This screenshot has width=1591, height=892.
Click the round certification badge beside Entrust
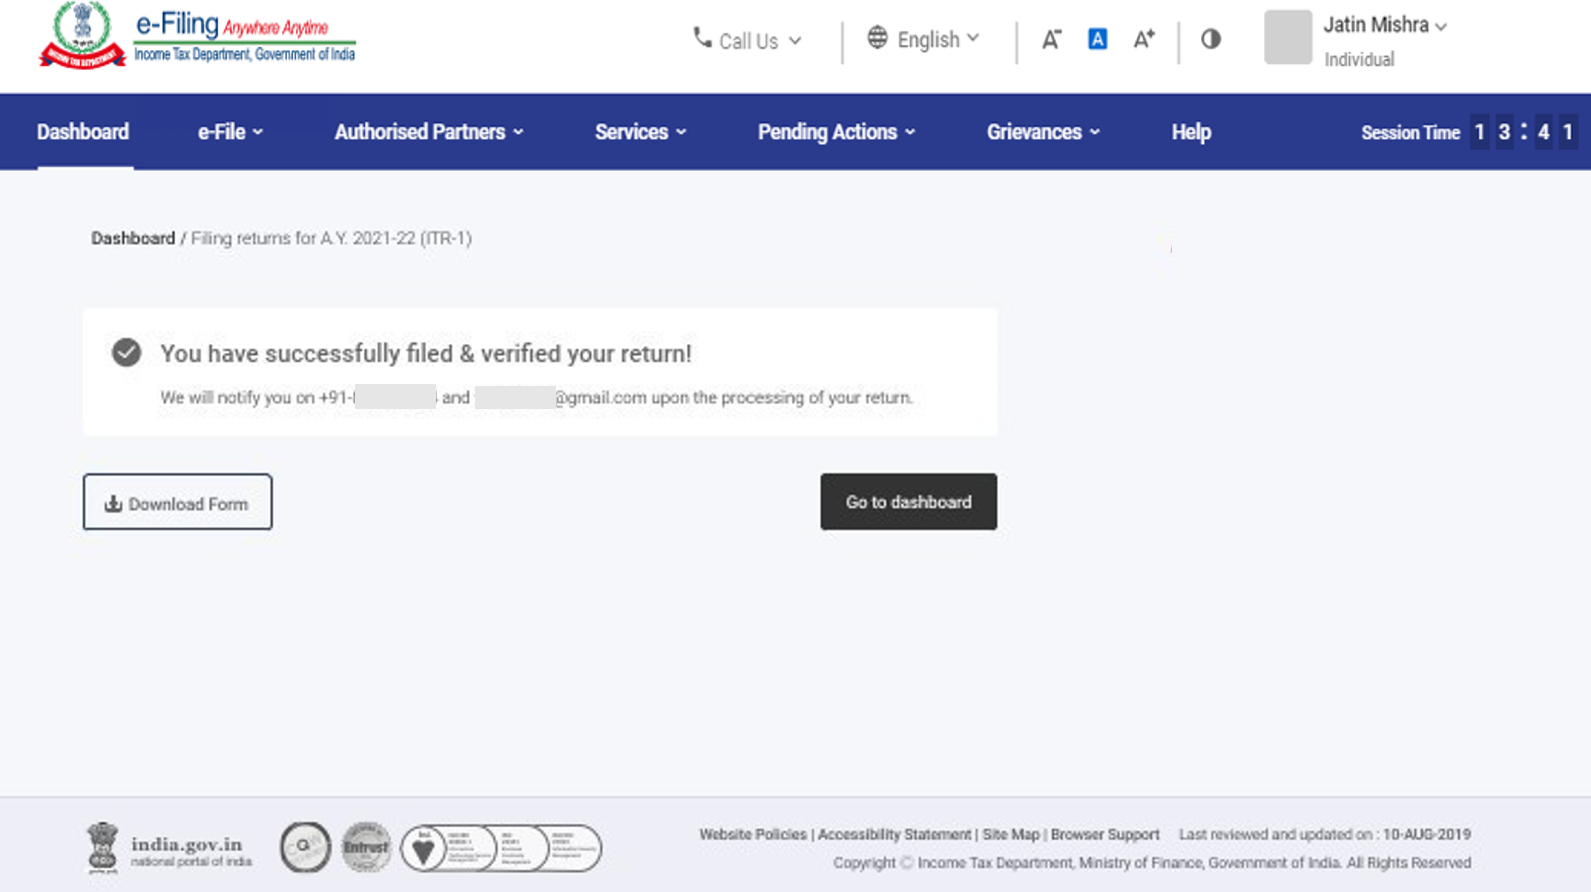[305, 847]
